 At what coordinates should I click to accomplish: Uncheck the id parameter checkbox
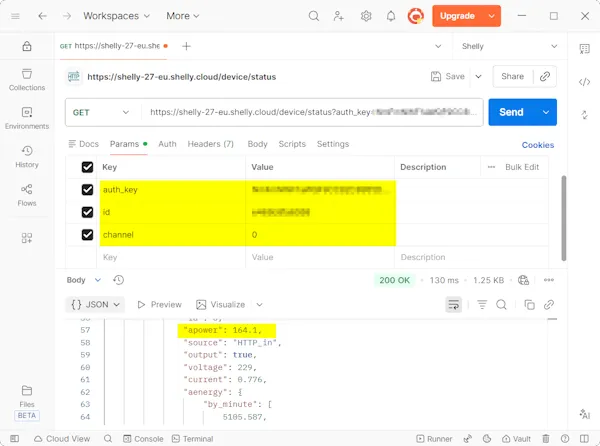88,212
